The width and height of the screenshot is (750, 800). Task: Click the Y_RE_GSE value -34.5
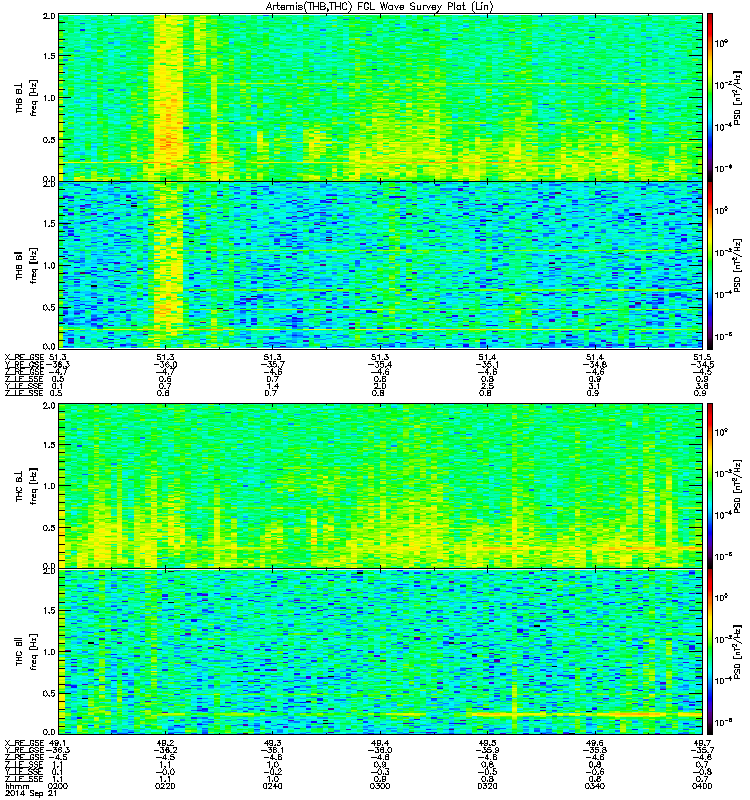pos(702,365)
